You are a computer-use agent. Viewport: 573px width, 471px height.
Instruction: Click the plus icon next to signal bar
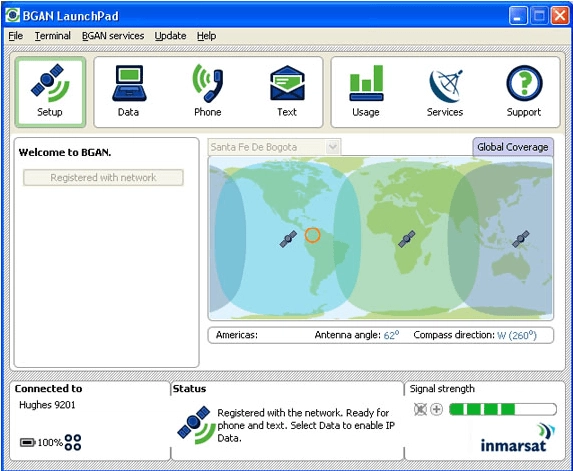coord(436,409)
